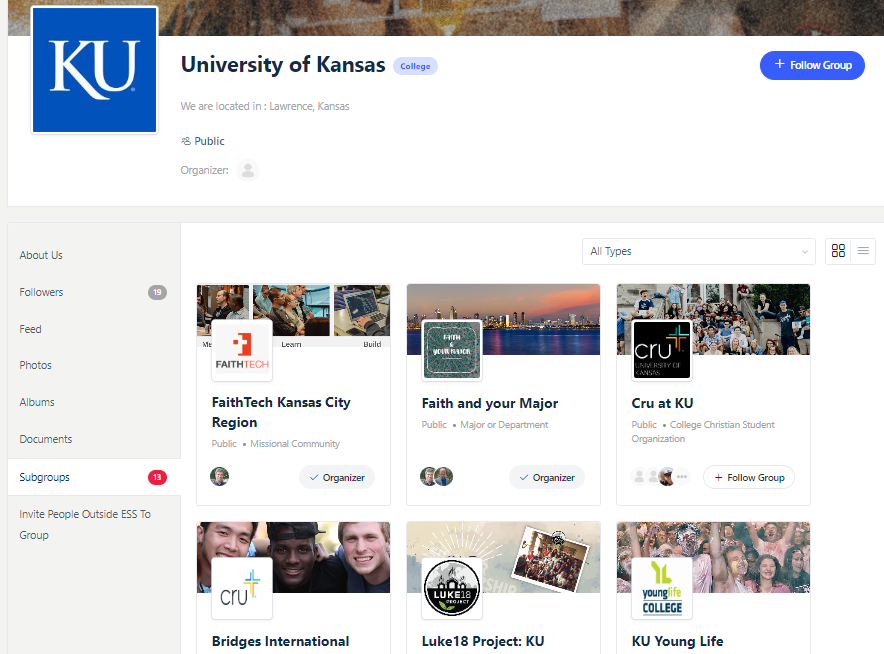Screen dimensions: 884x654
Task: Follow the Cru at KU group
Action: [749, 478]
